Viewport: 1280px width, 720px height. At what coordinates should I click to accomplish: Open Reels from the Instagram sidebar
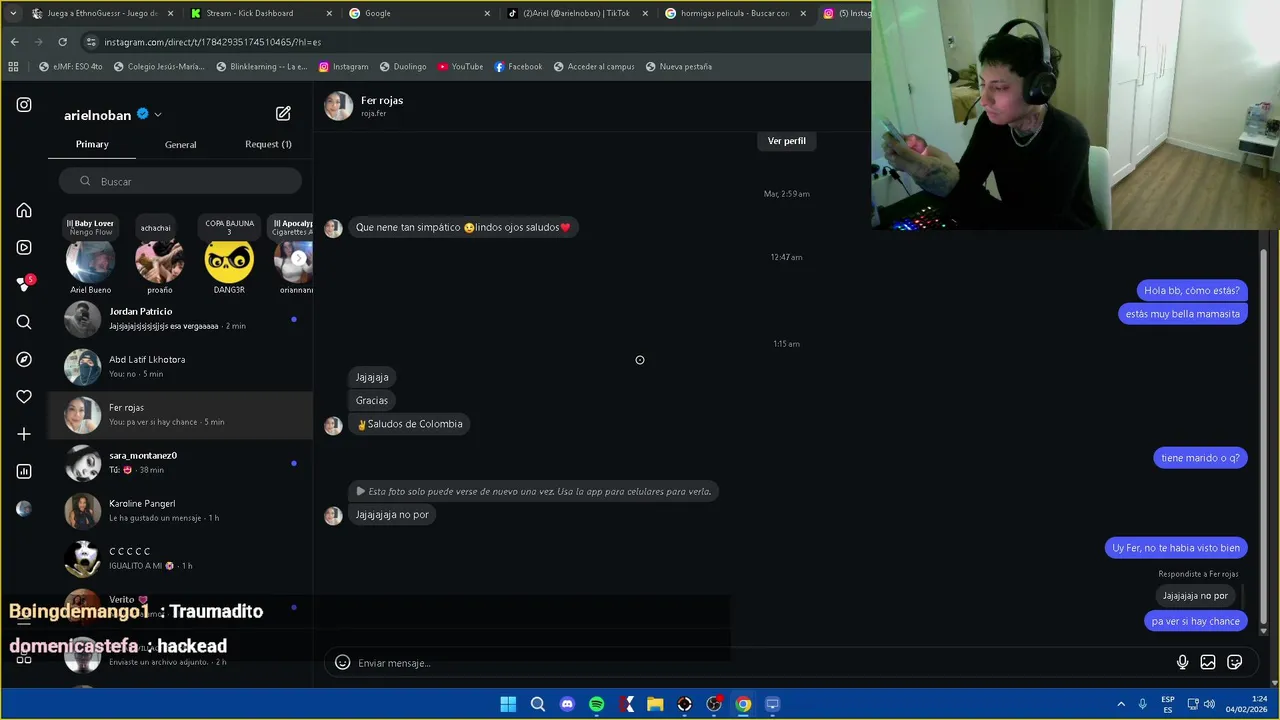[24, 247]
